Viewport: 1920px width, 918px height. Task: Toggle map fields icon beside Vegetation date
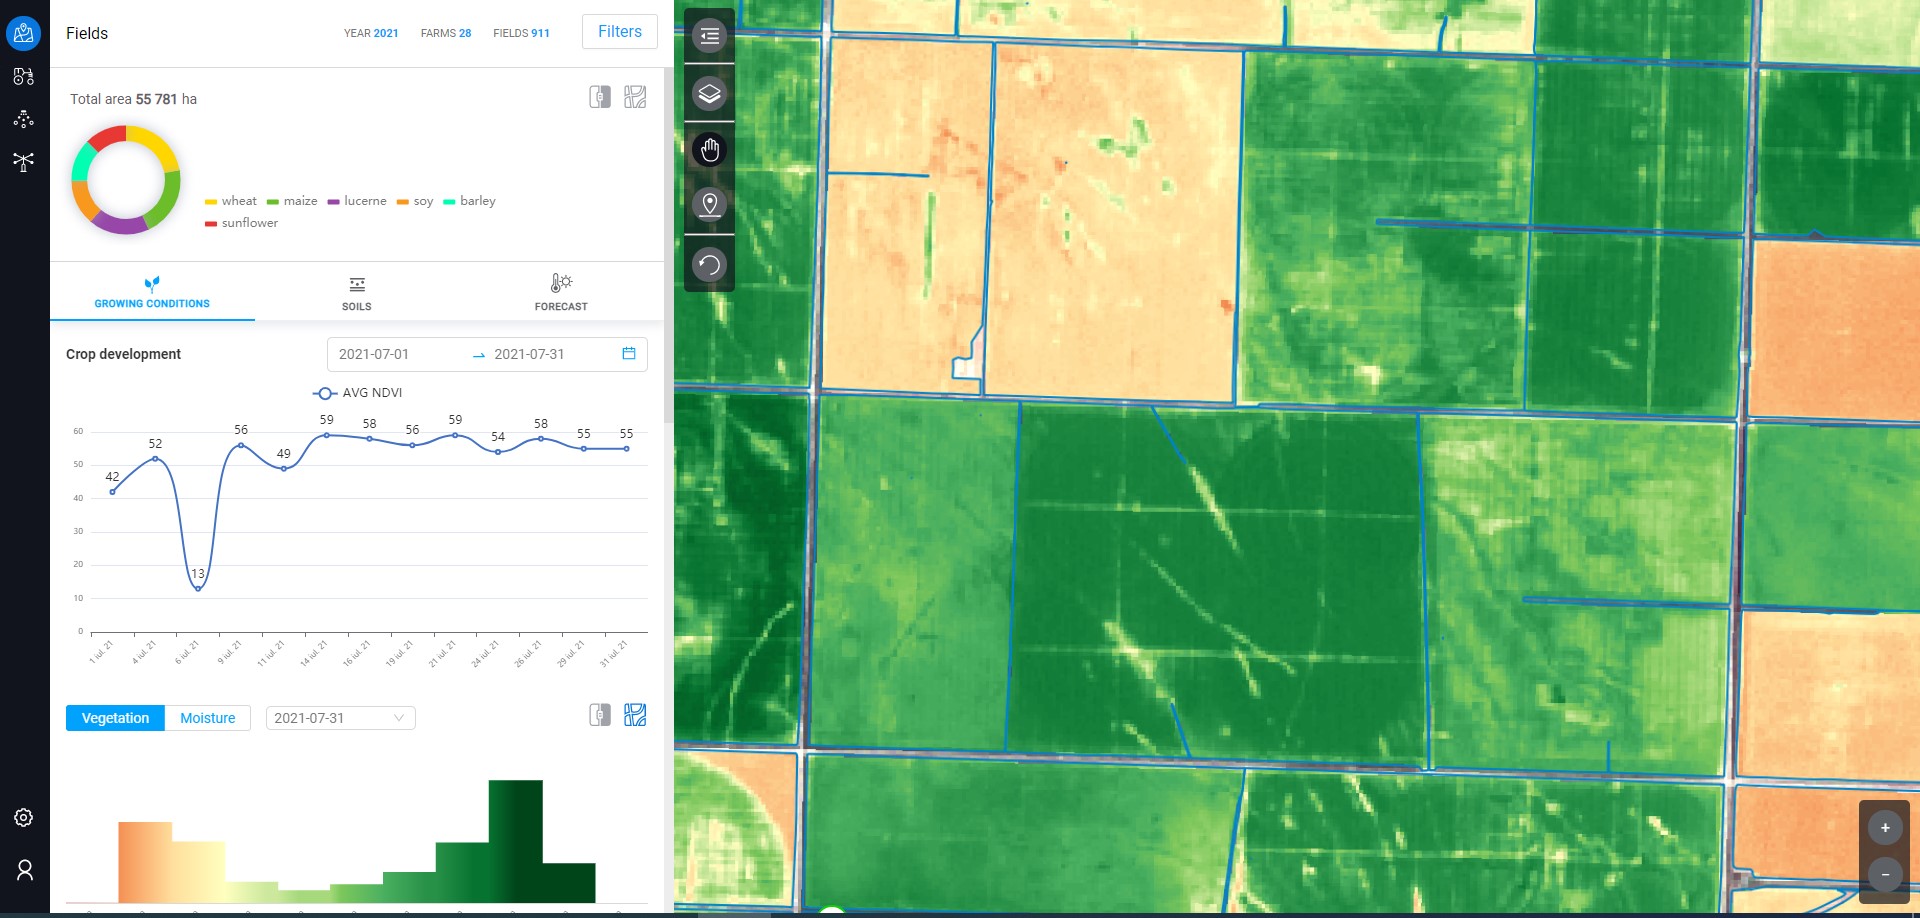(x=635, y=715)
